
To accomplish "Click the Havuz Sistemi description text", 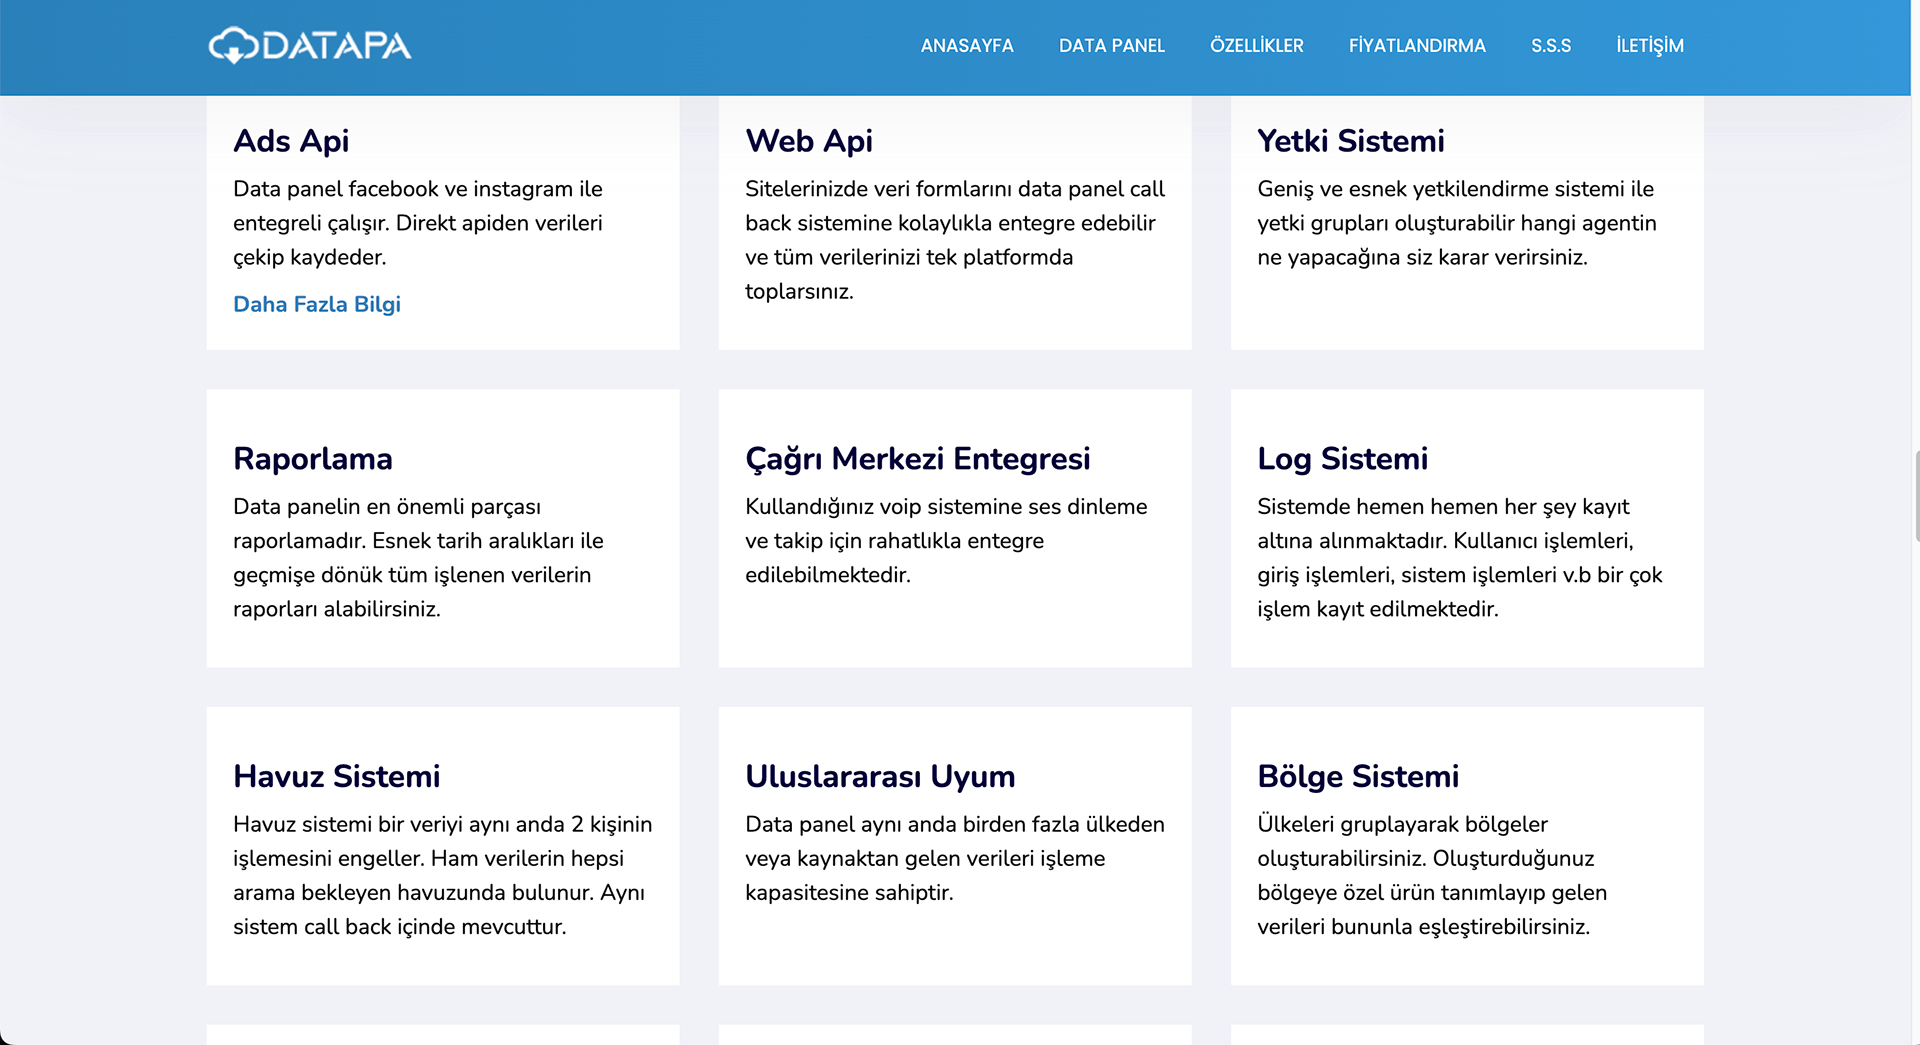I will click(442, 876).
